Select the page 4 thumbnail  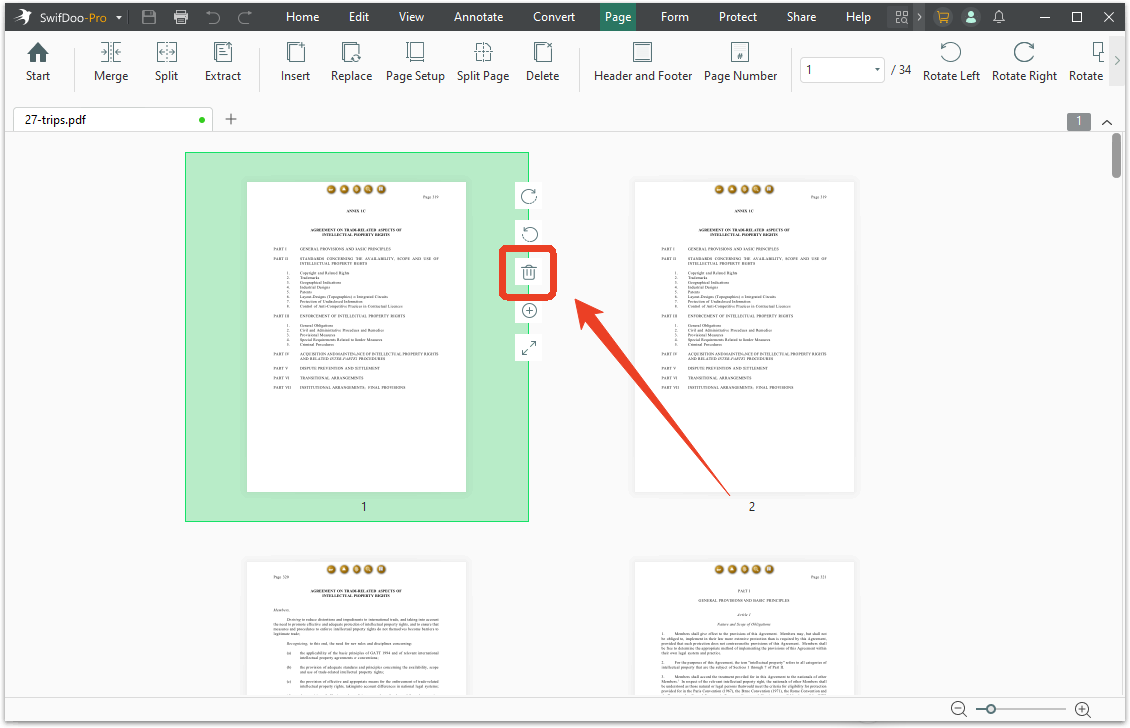click(x=744, y=629)
